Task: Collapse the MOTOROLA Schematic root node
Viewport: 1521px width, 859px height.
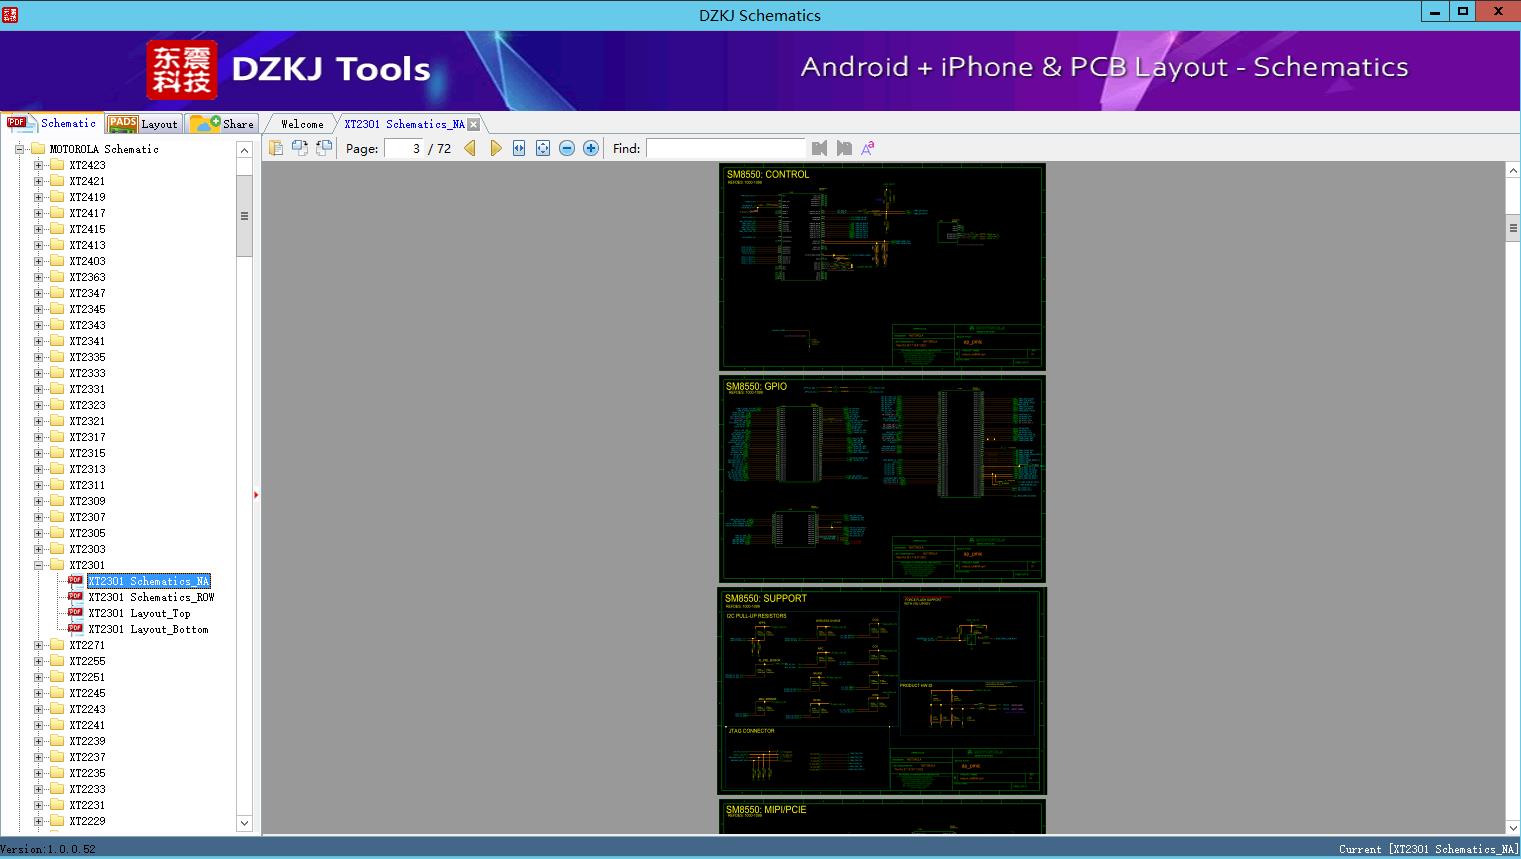Action: pos(19,149)
